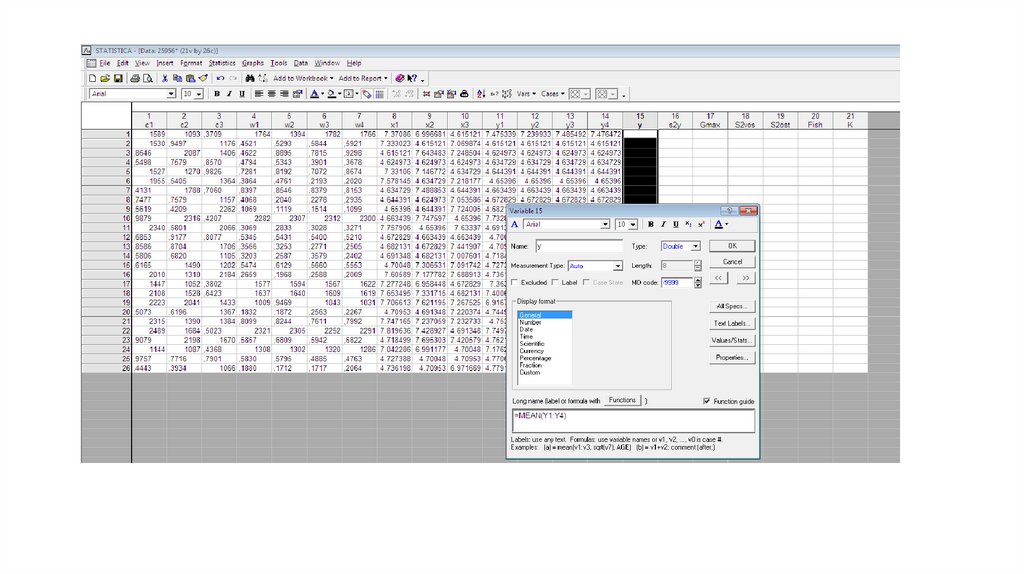
Task: Open the Statistics menu
Action: tap(221, 63)
